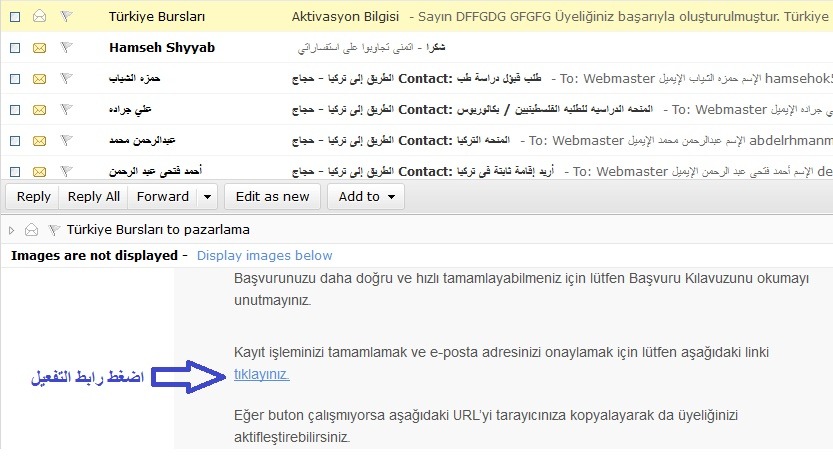Screen dimensions: 833x473
Task: Select checkbox of علي جراده message
Action: pos(15,110)
